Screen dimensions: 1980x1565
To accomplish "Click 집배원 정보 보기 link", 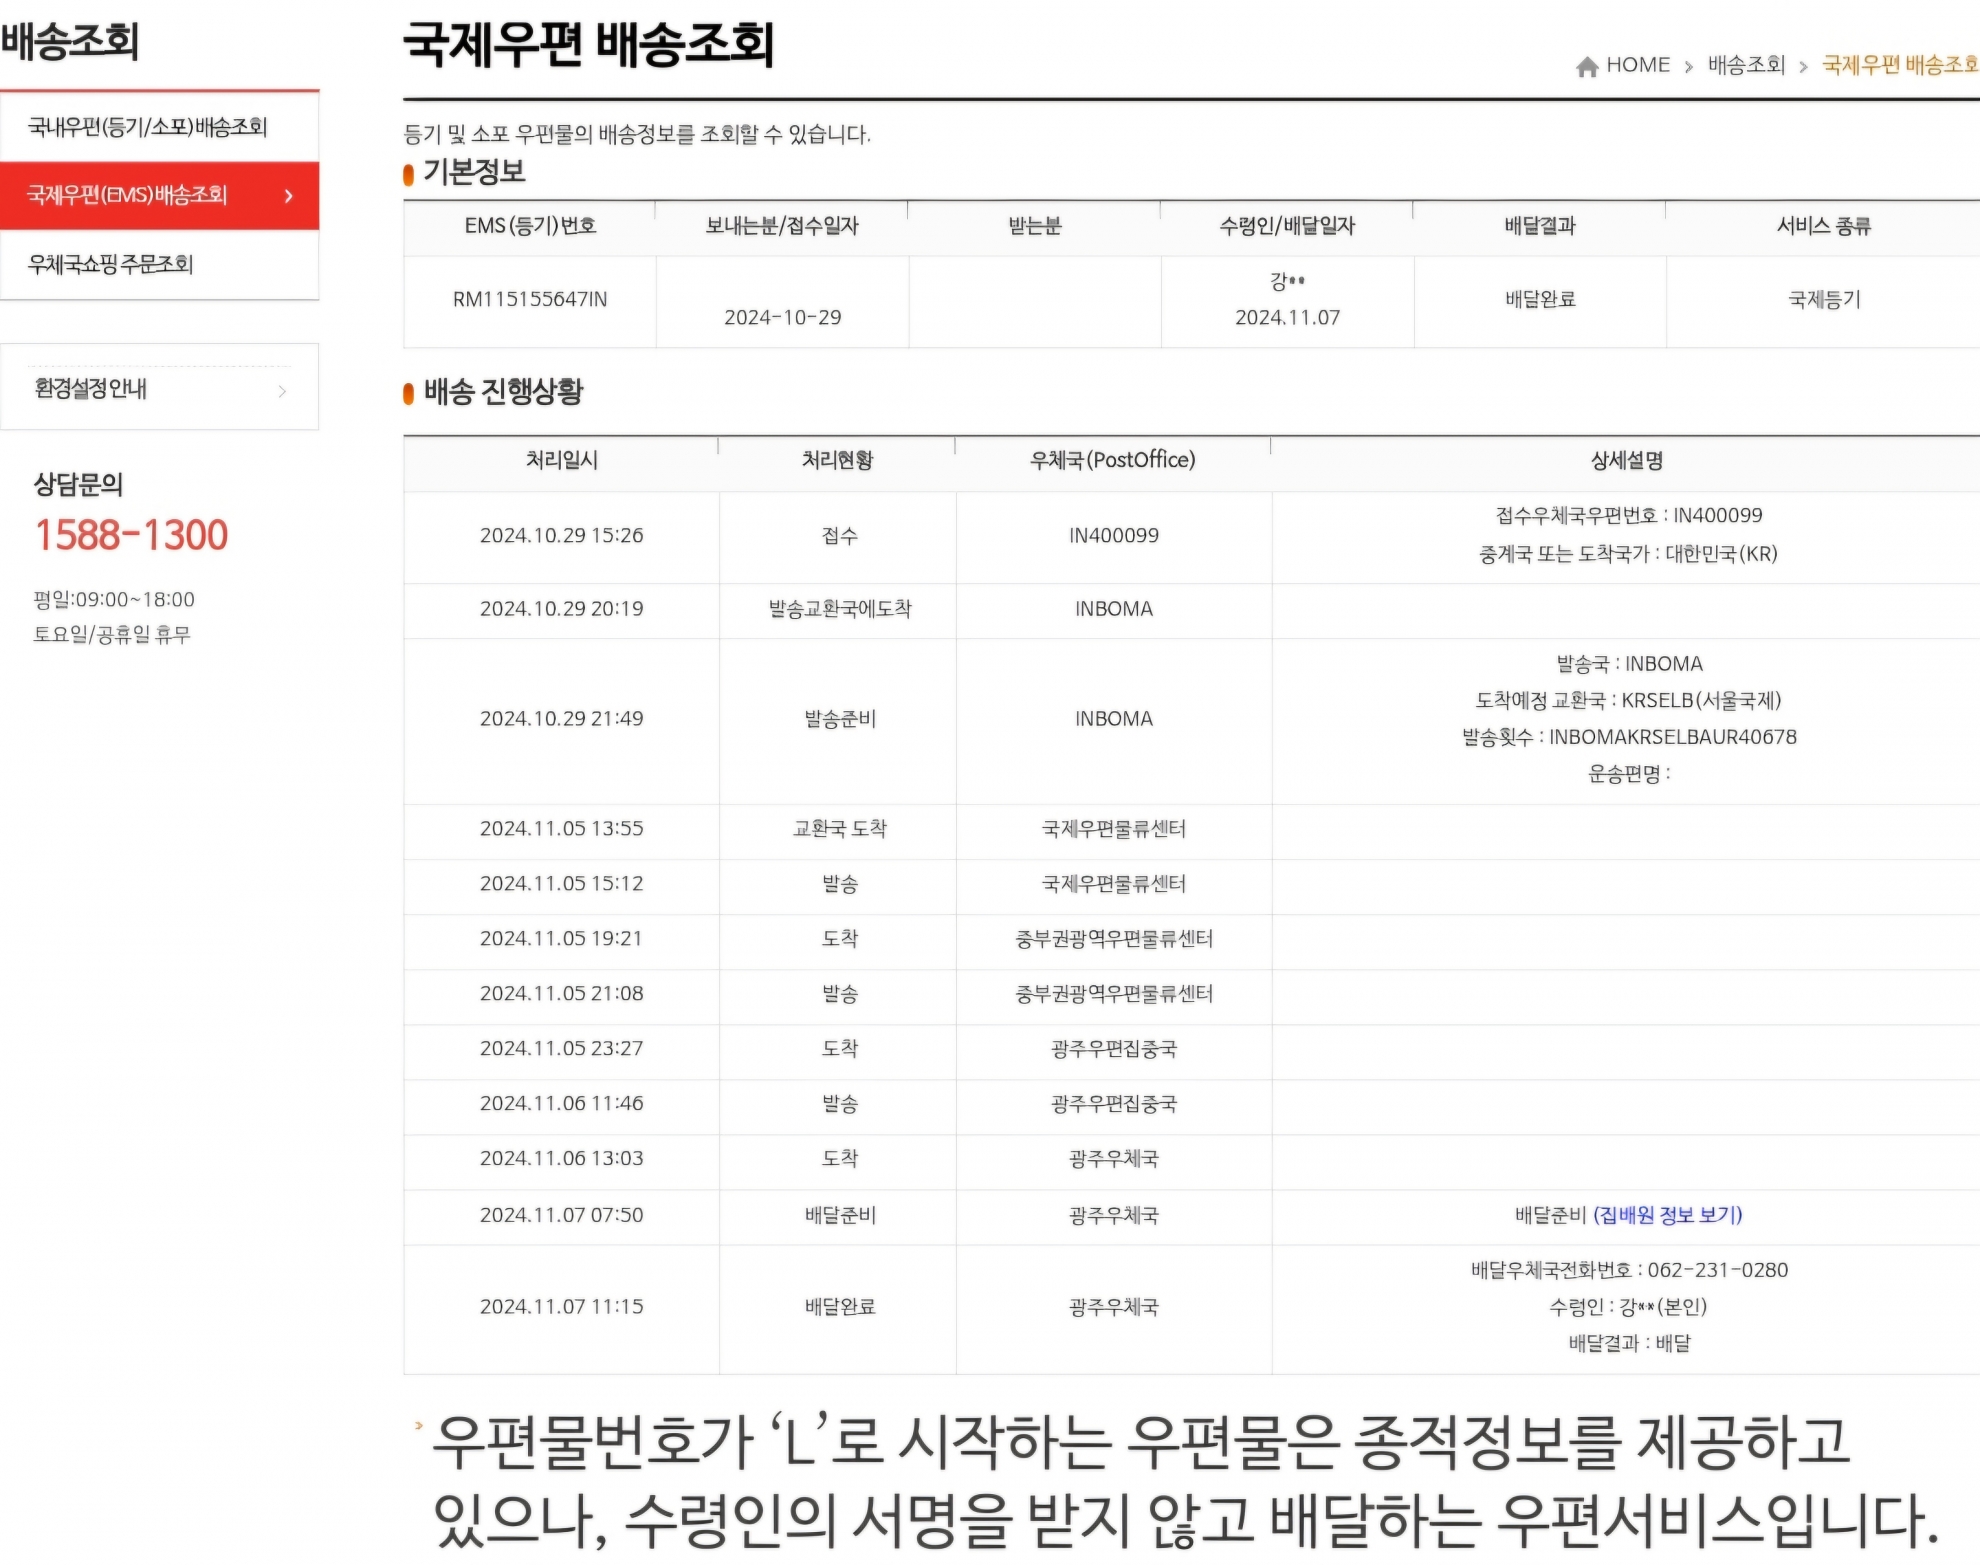I will [x=1667, y=1215].
